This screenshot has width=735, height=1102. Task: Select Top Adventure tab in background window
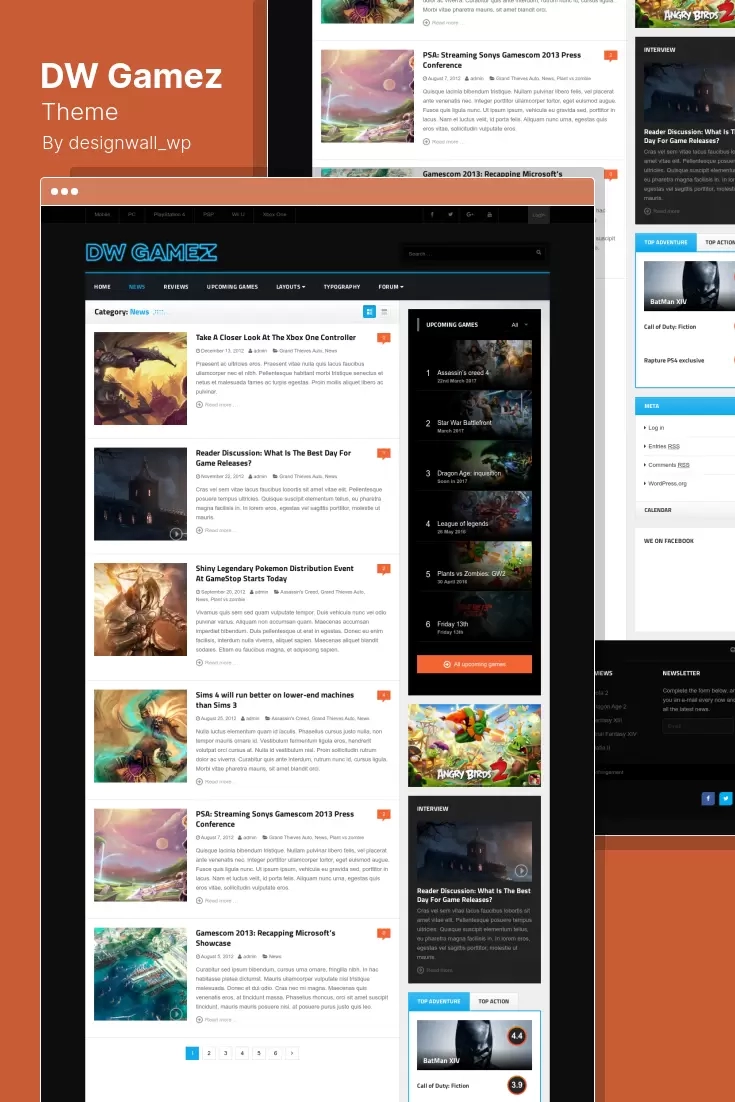[x=665, y=242]
